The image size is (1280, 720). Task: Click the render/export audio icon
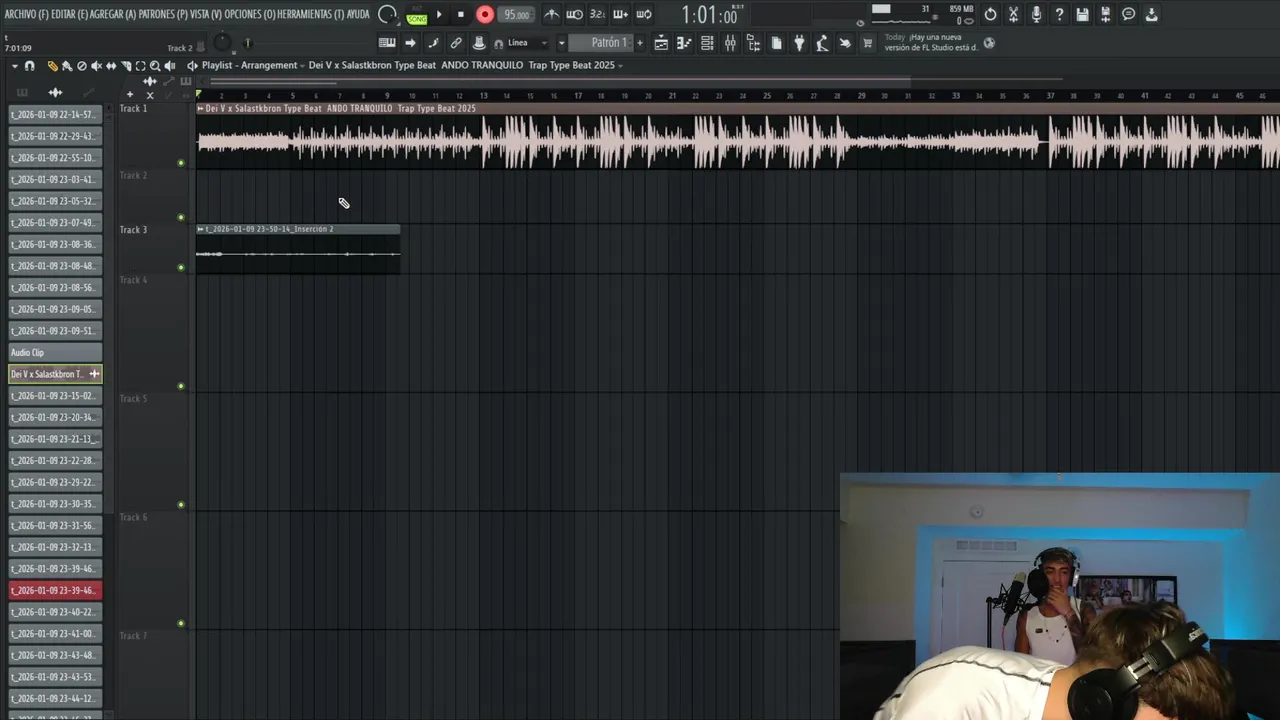1105,14
